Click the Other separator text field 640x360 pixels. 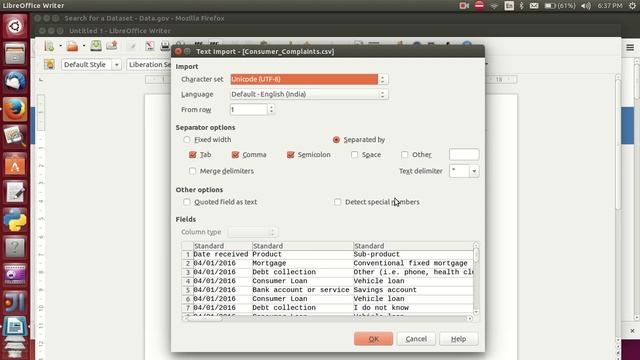pyautogui.click(x=464, y=155)
